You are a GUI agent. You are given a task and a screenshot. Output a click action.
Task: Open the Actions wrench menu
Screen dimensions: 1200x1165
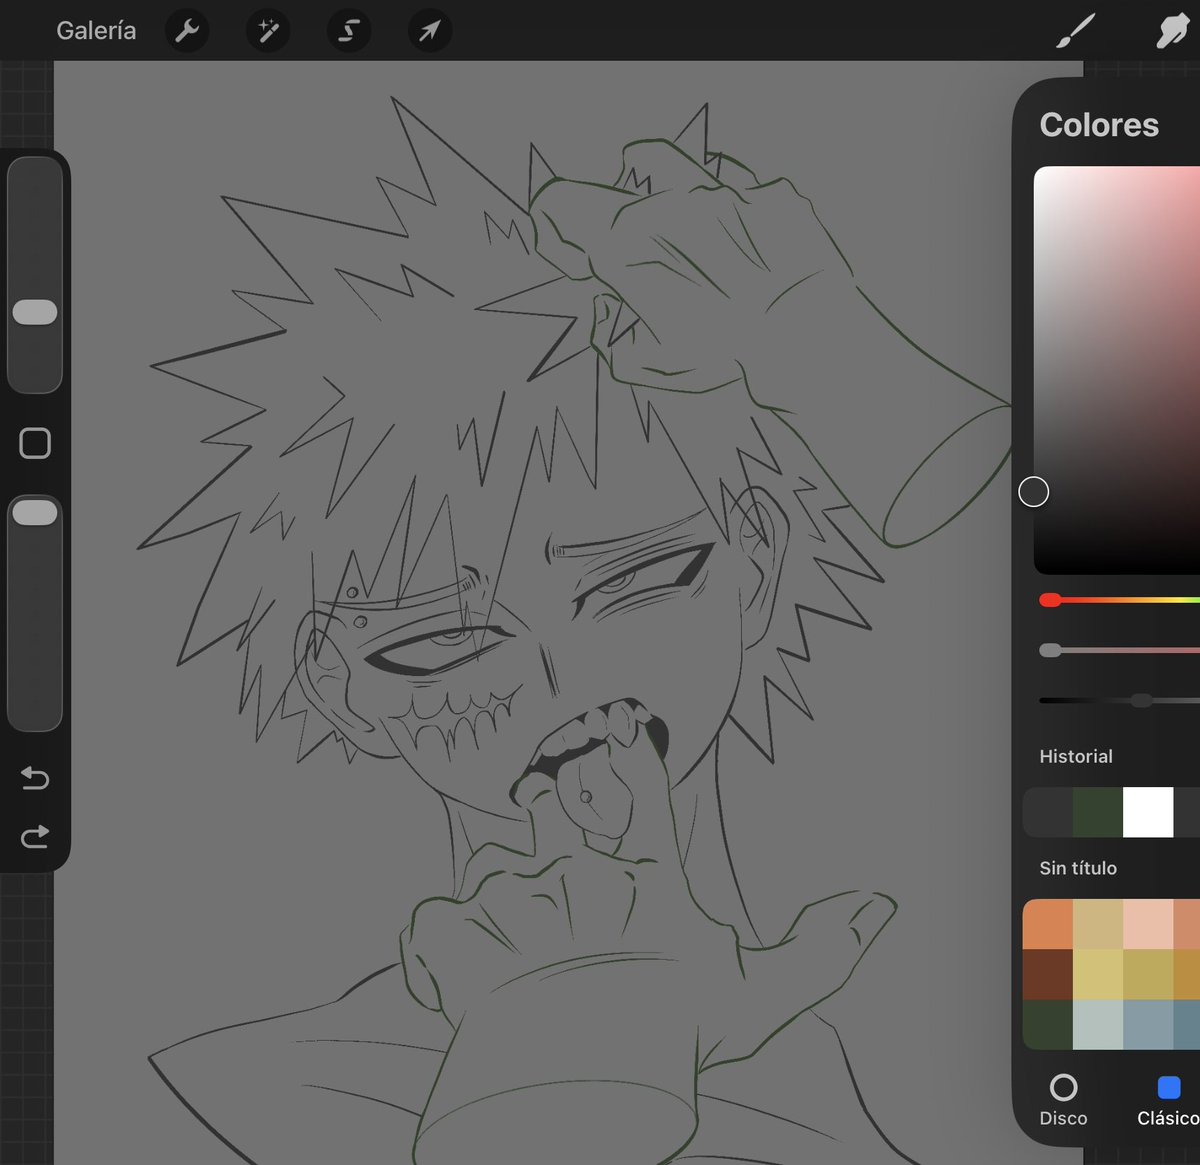186,30
